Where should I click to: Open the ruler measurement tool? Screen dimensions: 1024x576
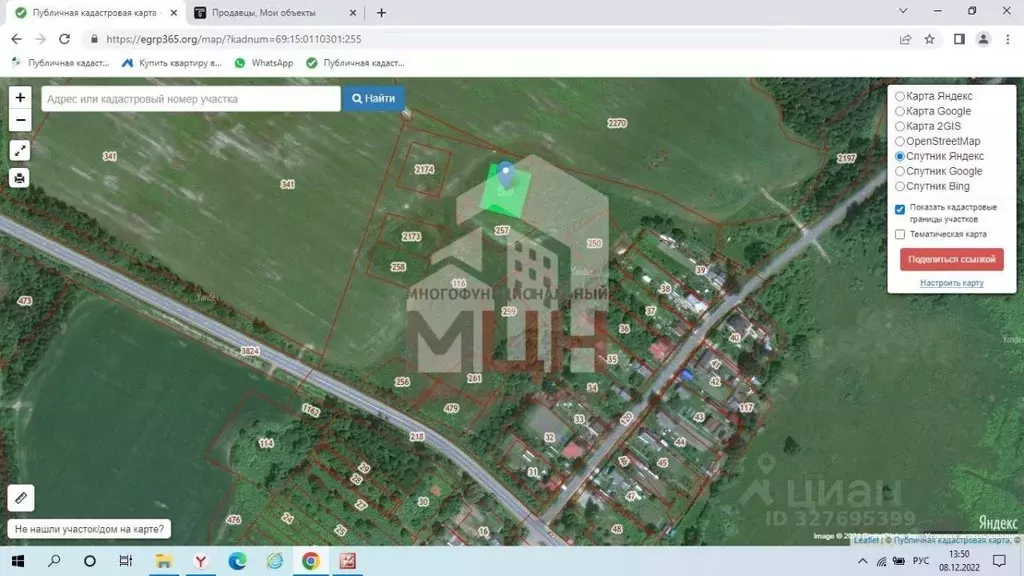(20, 497)
